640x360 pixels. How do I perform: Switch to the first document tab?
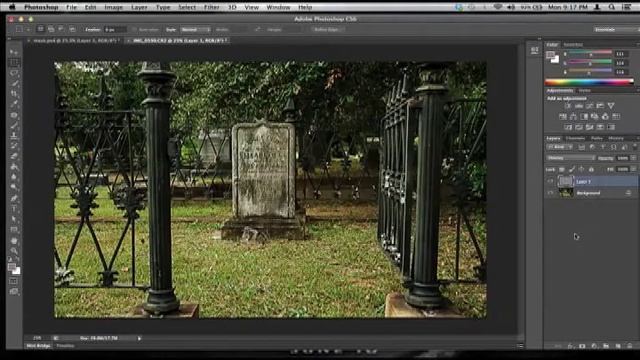[74, 41]
